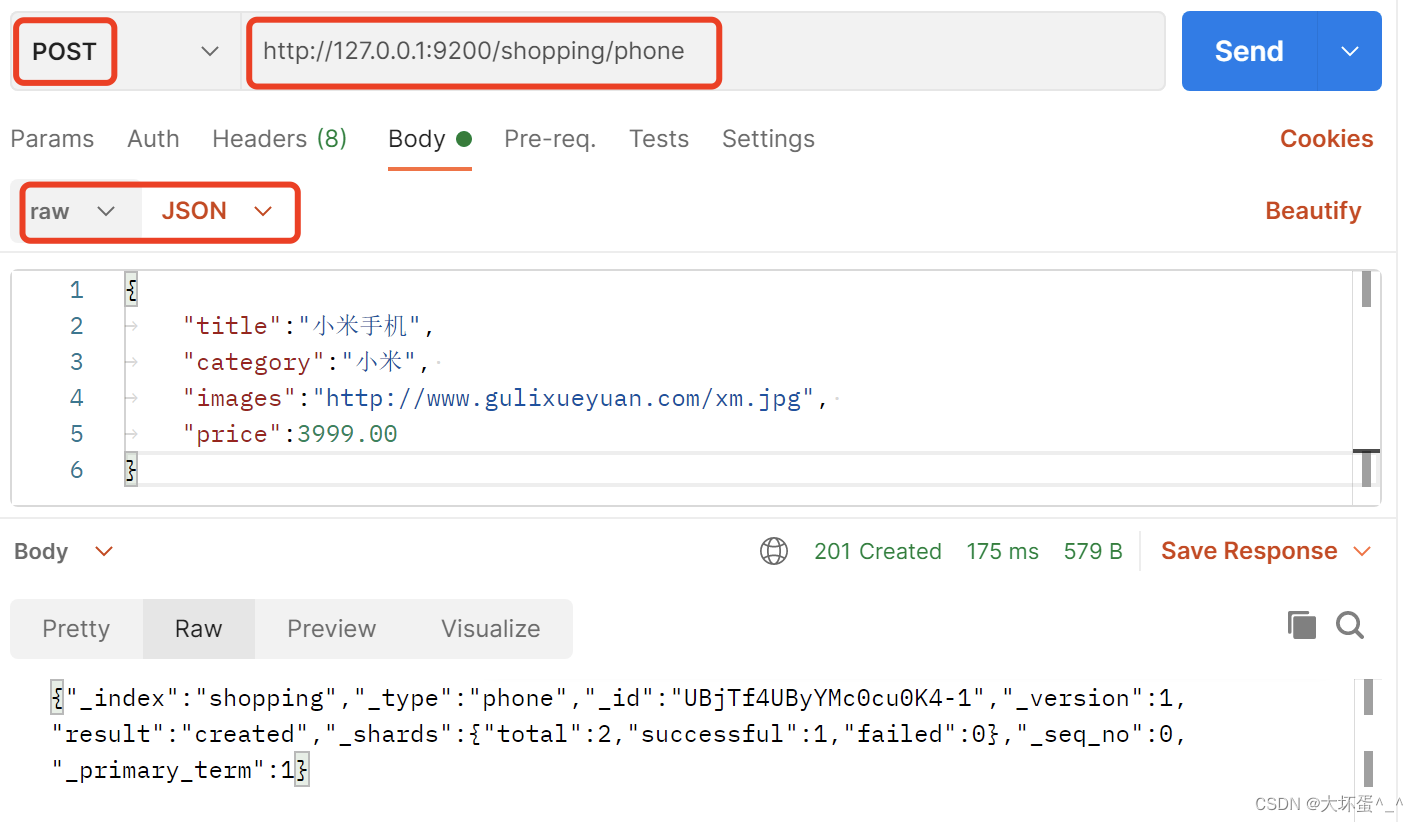Click the 175 ms response time
Image resolution: width=1418 pixels, height=822 pixels.
pos(1002,551)
